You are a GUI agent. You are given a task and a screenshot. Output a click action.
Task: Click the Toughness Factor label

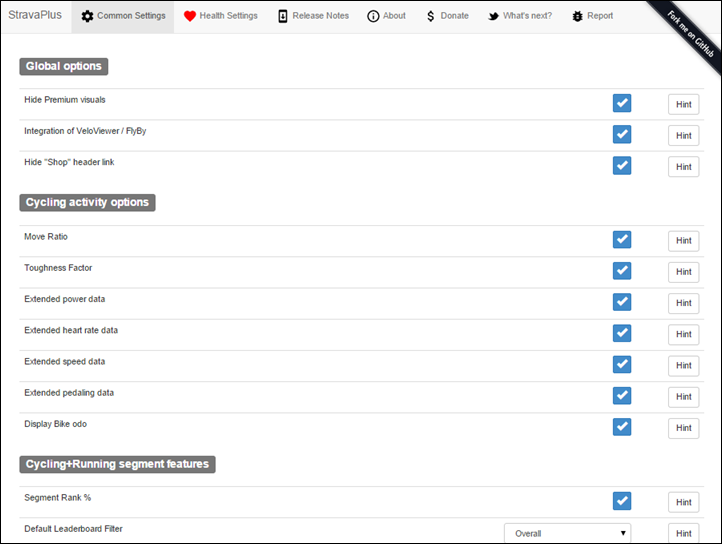pos(58,268)
